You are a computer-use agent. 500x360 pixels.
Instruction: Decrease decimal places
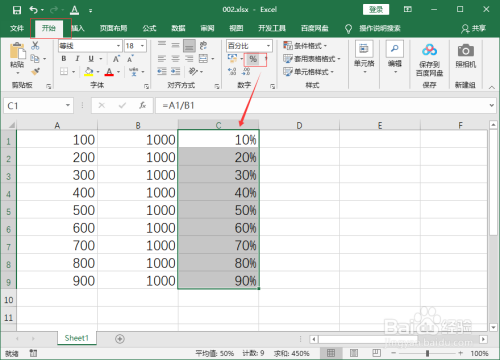pyautogui.click(x=246, y=71)
